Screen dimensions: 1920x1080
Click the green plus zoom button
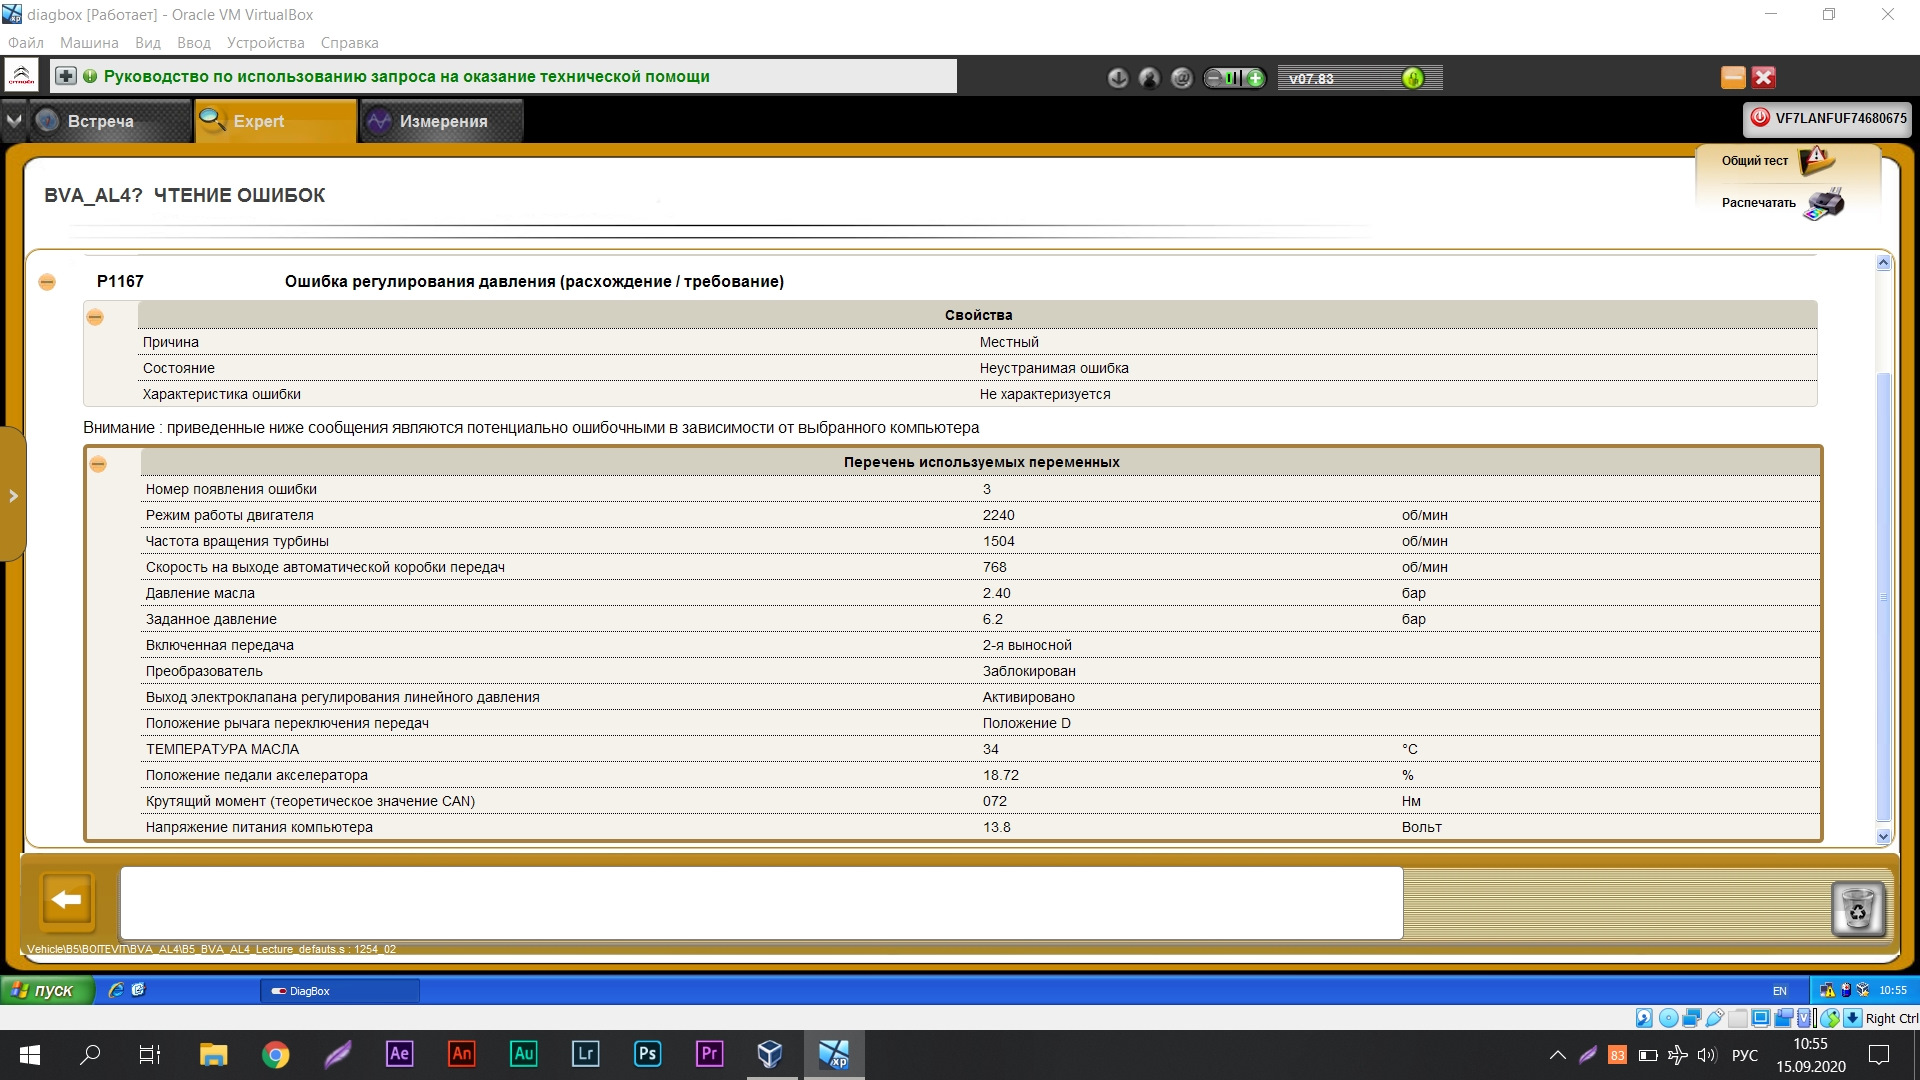click(1255, 78)
